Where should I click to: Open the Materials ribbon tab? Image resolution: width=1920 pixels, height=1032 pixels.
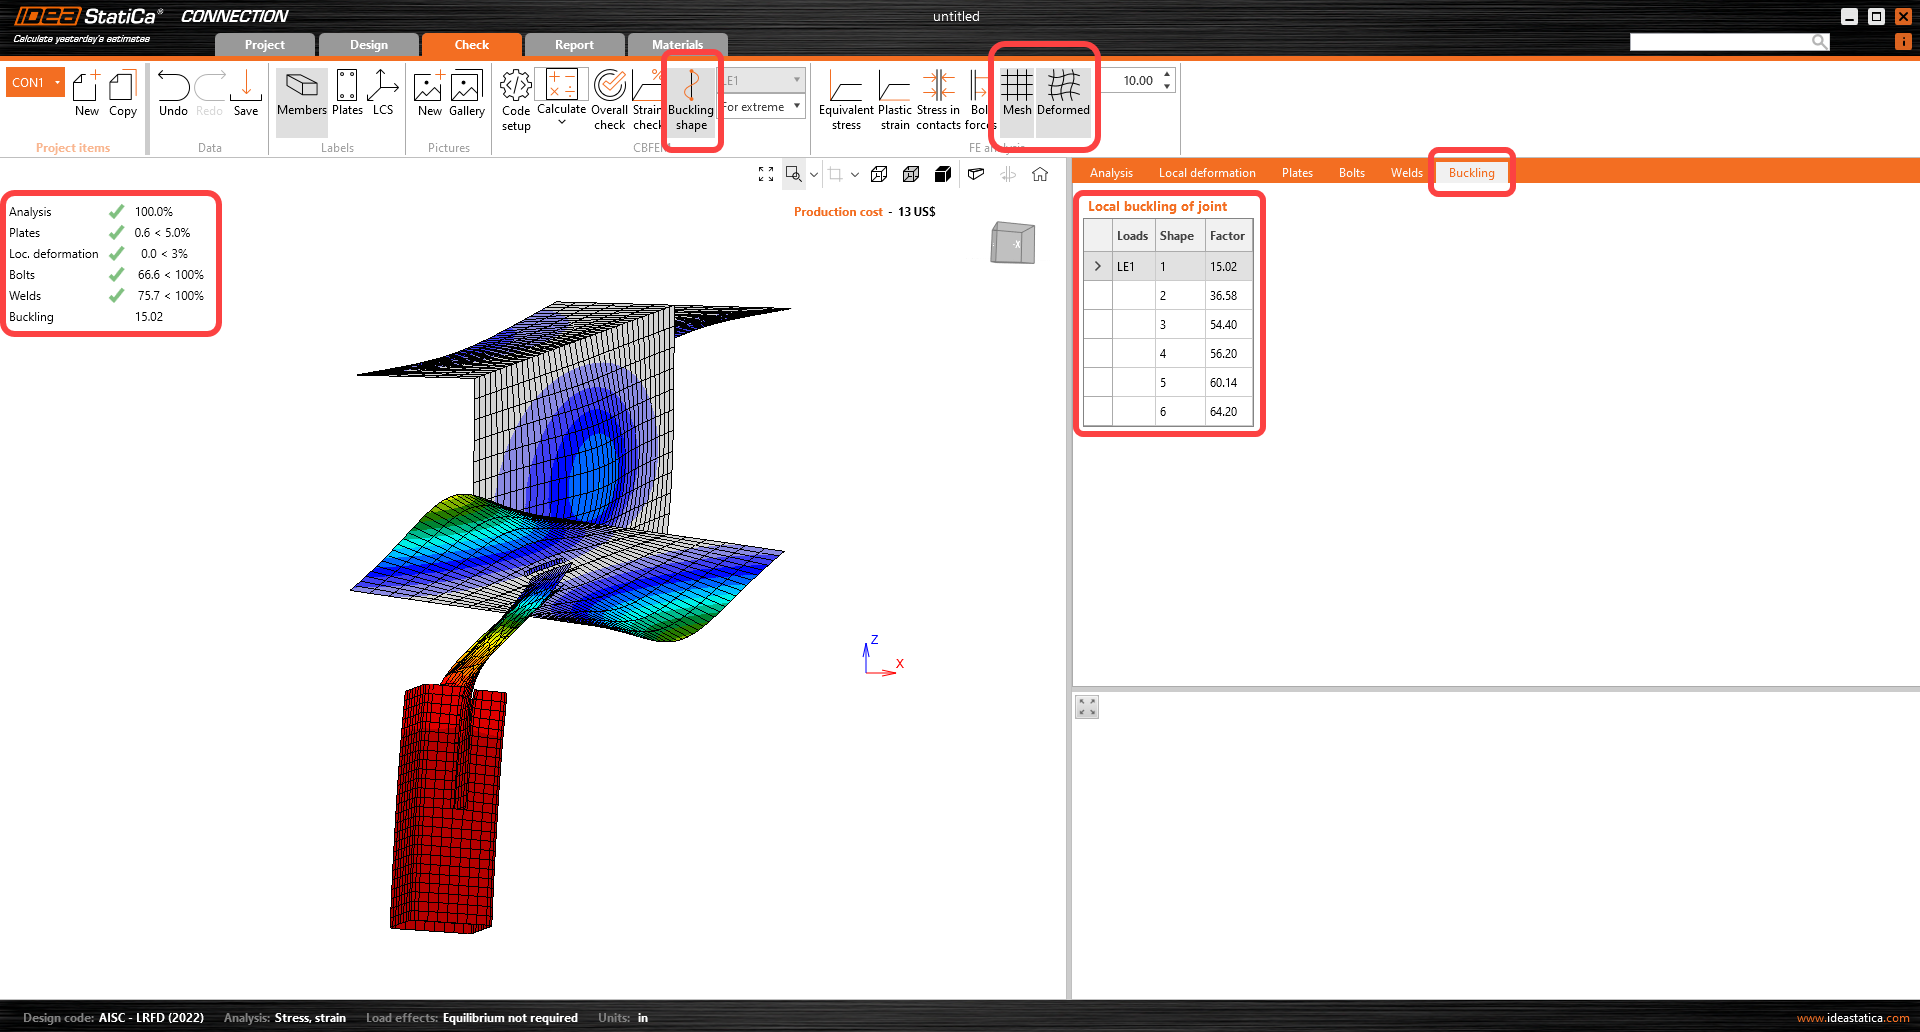click(x=678, y=45)
